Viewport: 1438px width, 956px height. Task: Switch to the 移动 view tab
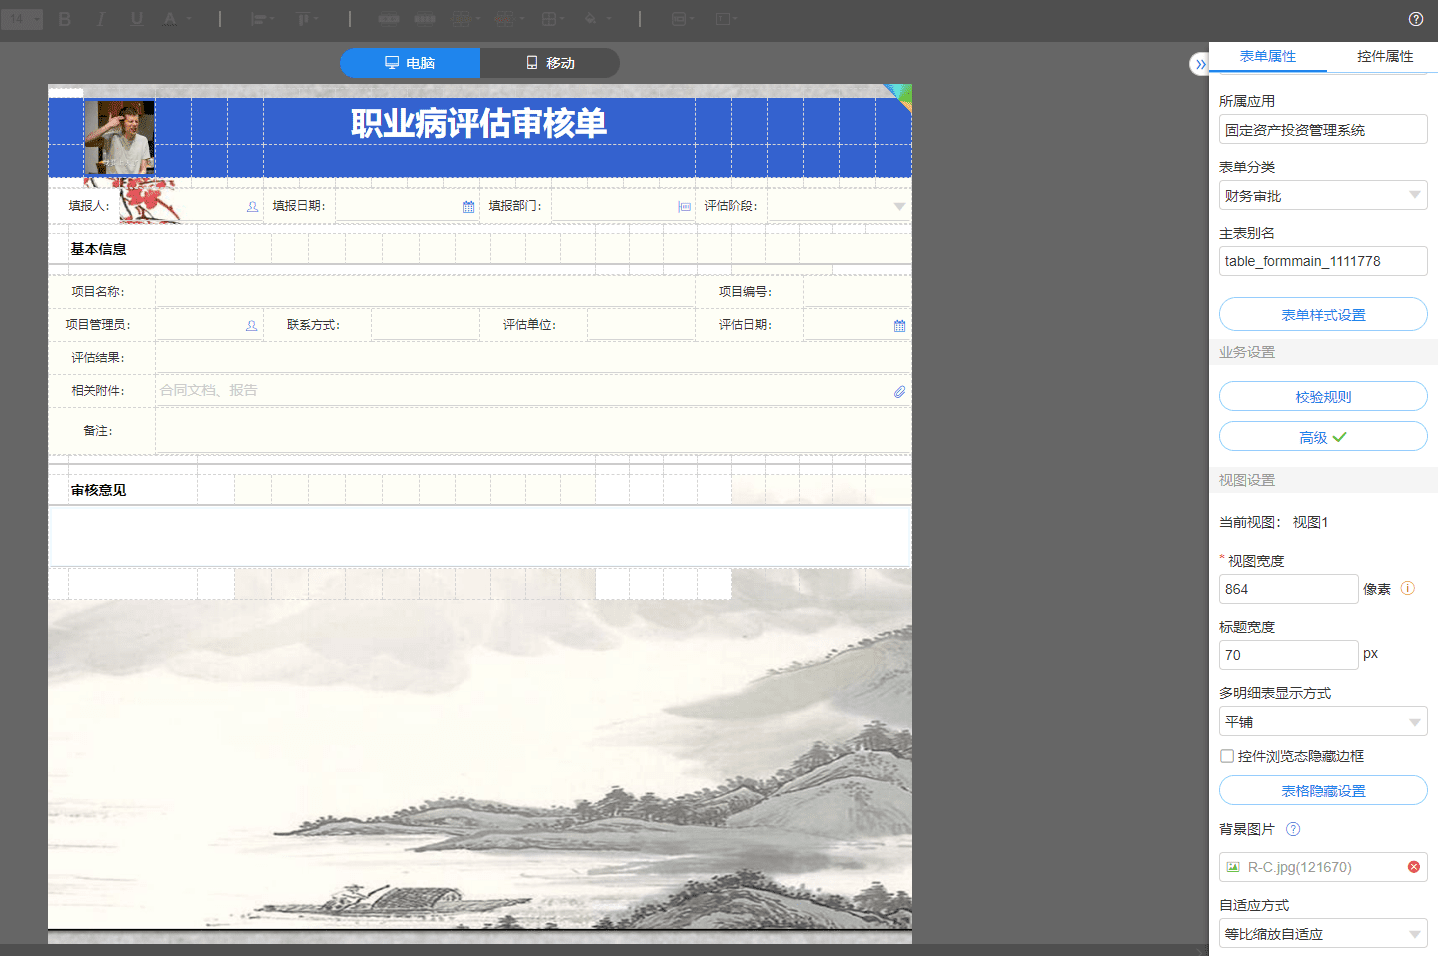pos(550,63)
